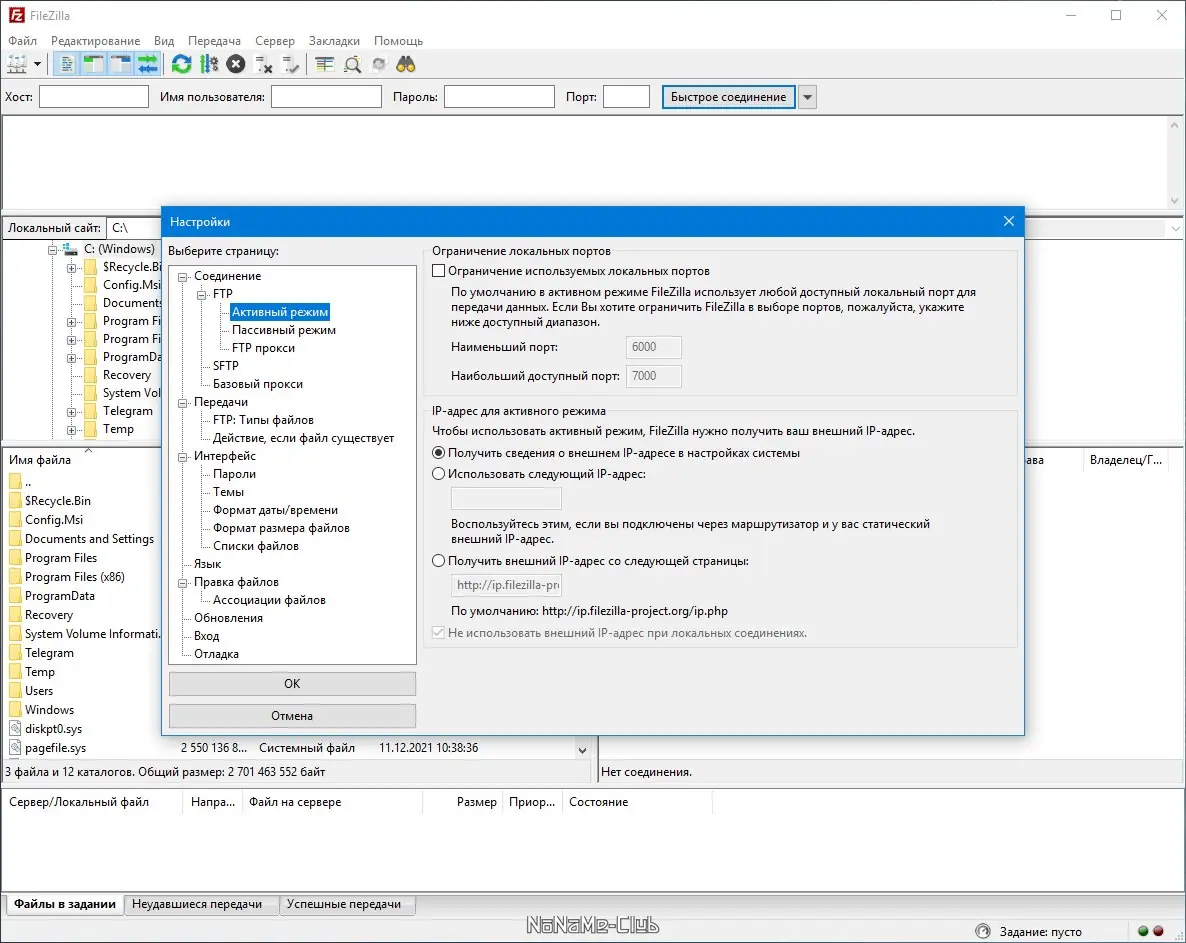Image resolution: width=1186 pixels, height=943 pixels.
Task: Click folder icon beside Windows in file list
Action: point(15,709)
